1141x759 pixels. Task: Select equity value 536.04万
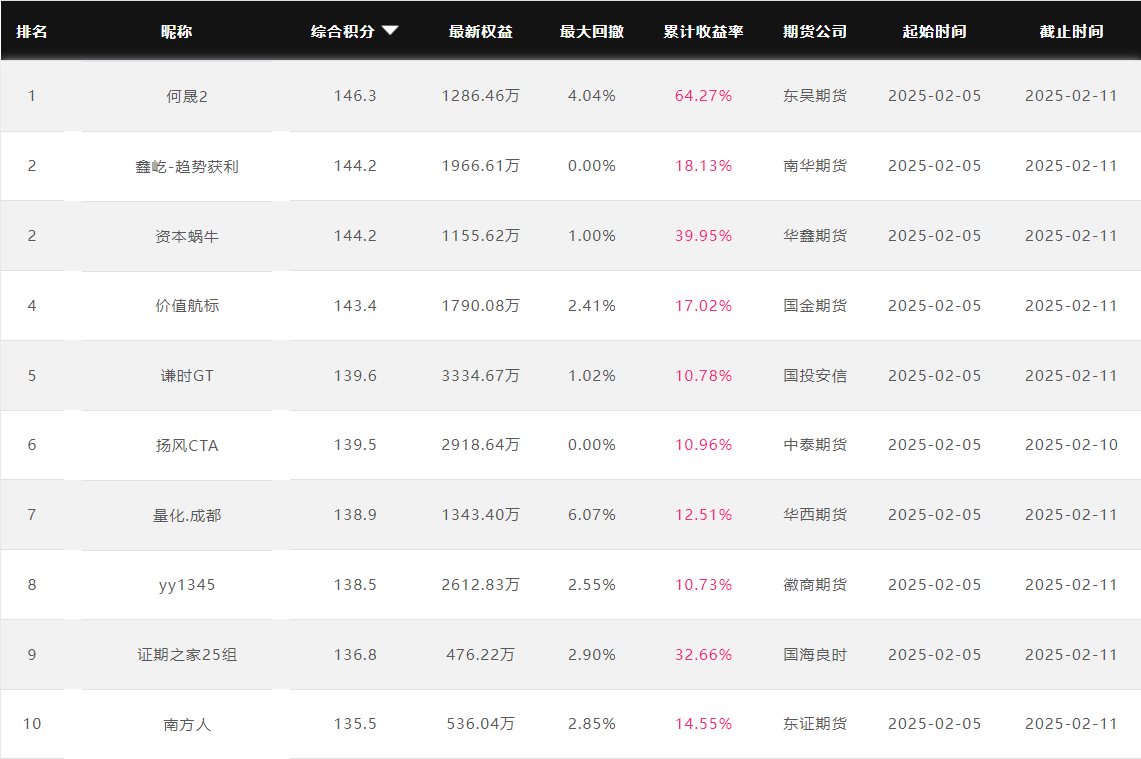point(480,723)
